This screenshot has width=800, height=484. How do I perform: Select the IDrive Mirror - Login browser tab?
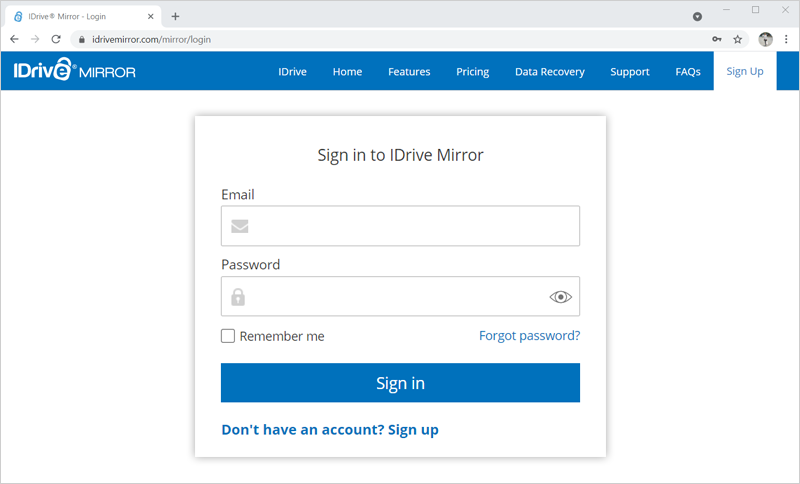pos(84,16)
